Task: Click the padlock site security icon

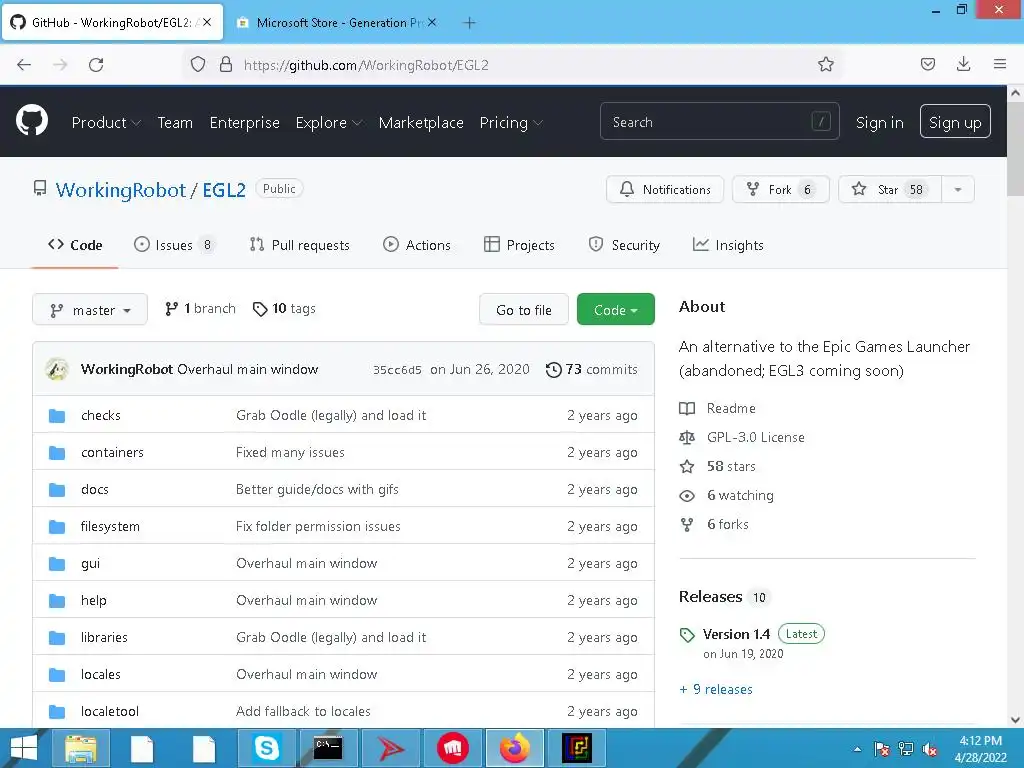Action: tap(226, 64)
